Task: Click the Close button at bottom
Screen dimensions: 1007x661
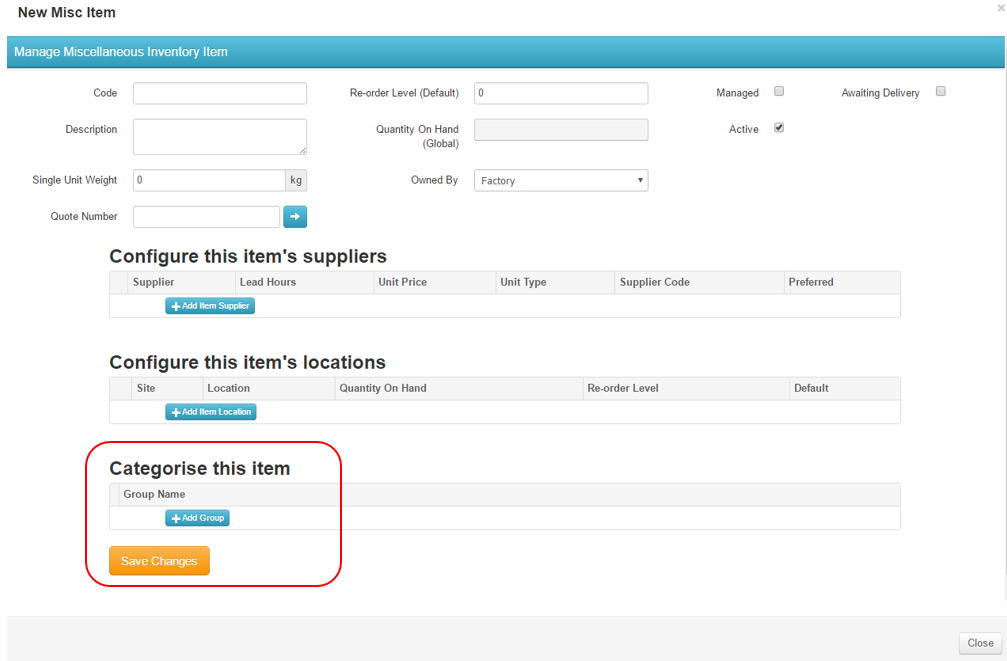Action: click(980, 643)
